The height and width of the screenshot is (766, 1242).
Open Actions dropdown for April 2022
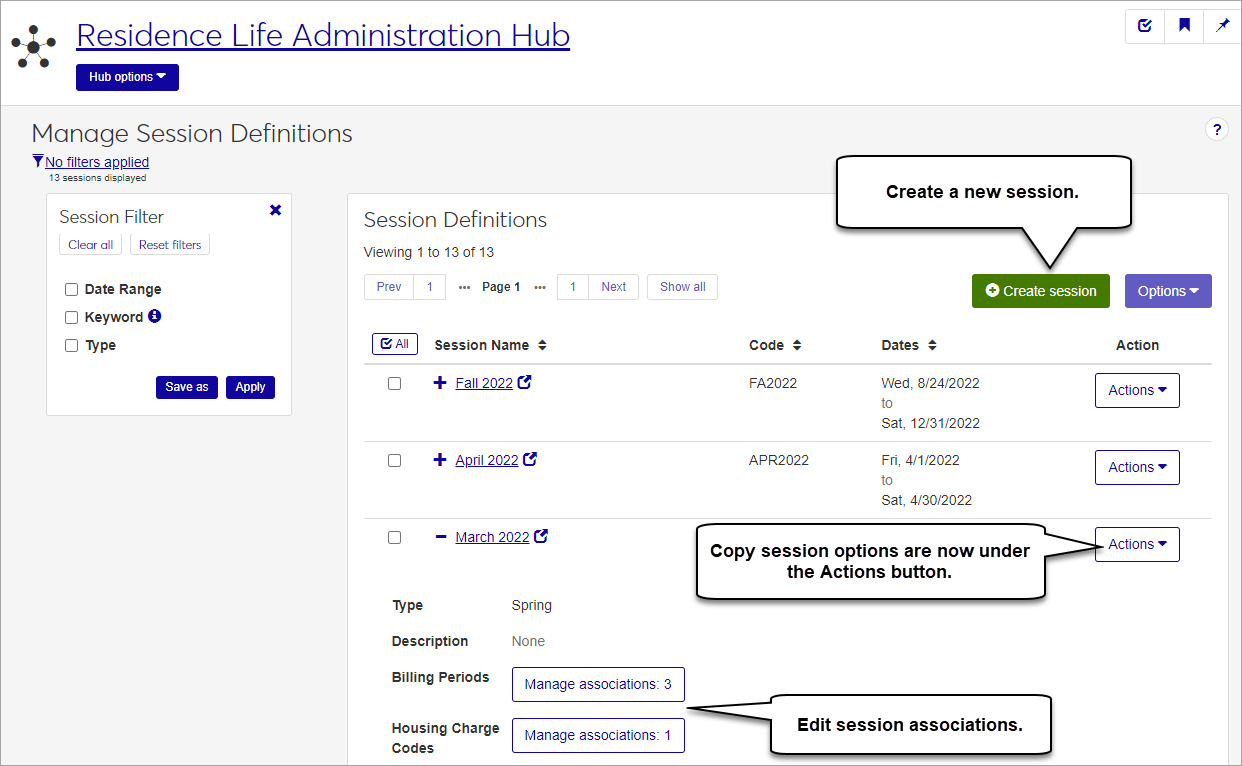click(1137, 467)
